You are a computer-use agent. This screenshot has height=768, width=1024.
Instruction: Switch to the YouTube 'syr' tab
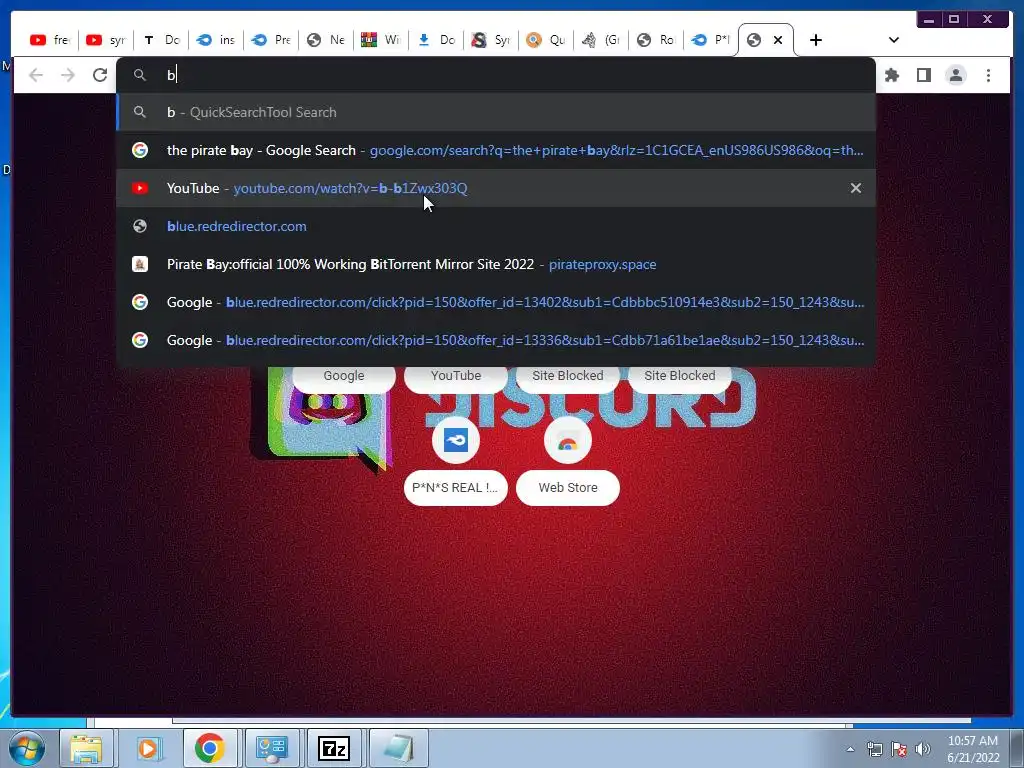point(106,40)
